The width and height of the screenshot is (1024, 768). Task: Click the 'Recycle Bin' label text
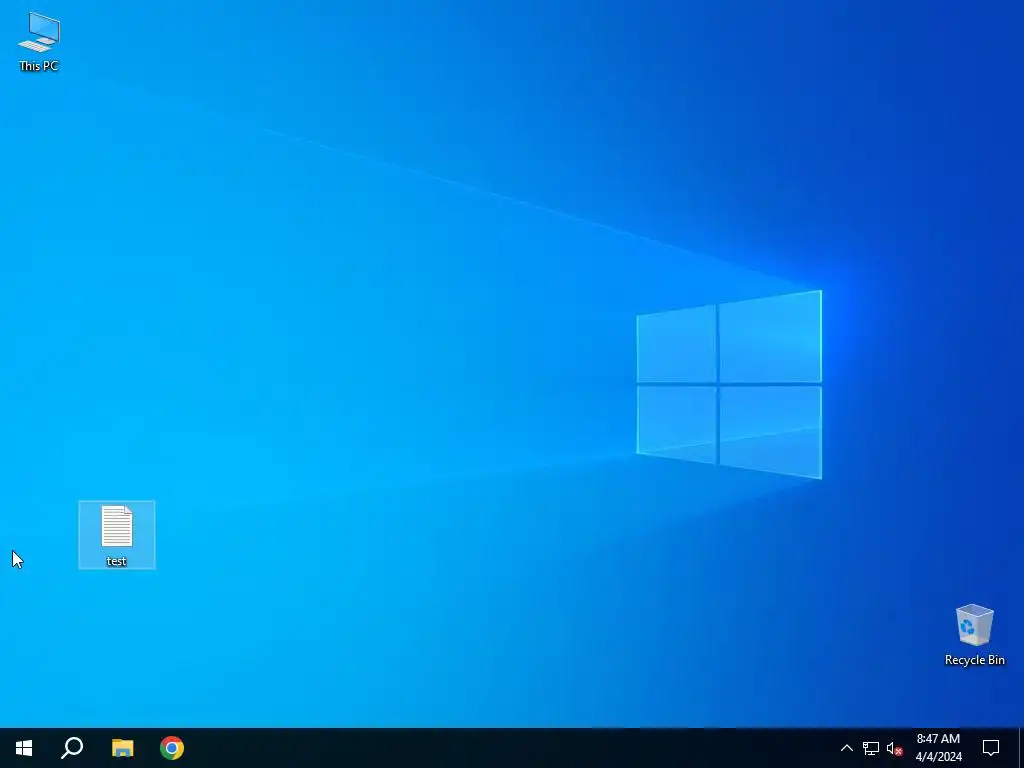974,660
